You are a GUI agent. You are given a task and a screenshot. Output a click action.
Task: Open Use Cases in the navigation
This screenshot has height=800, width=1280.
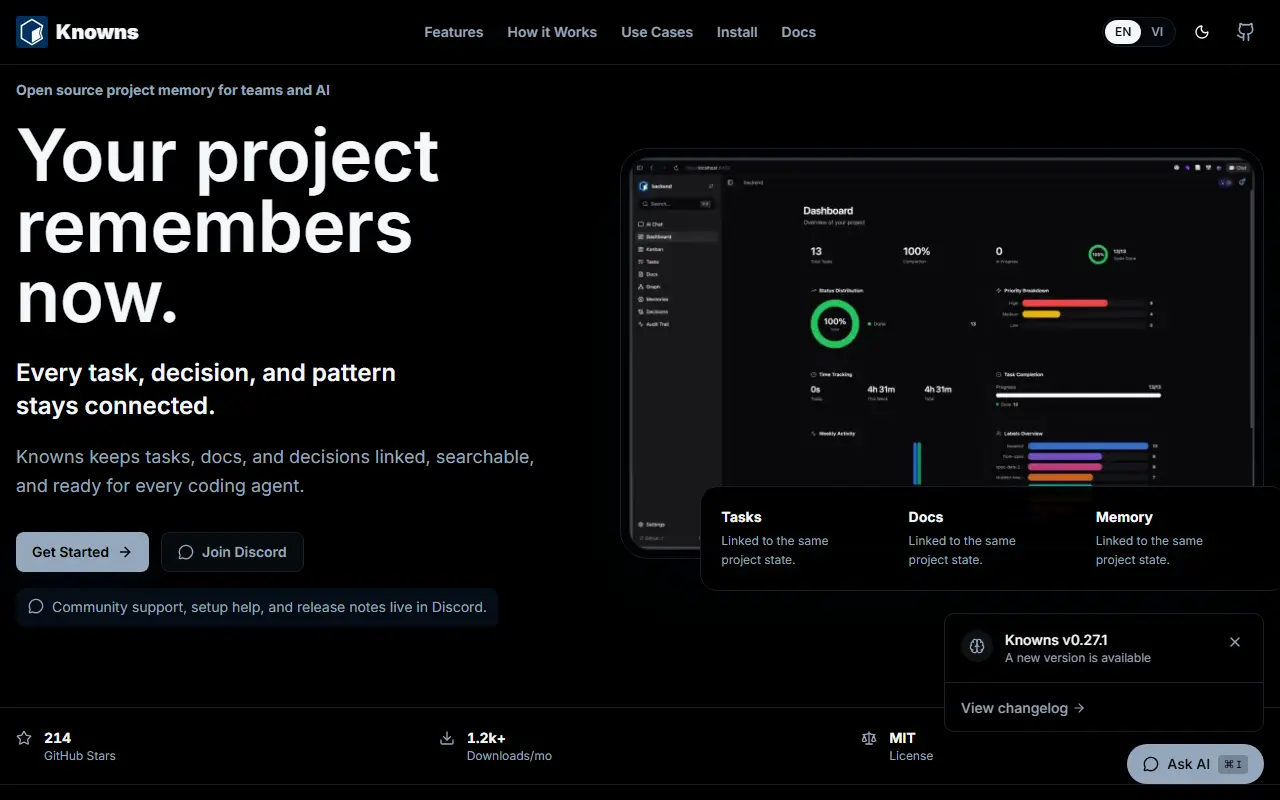[x=657, y=32]
